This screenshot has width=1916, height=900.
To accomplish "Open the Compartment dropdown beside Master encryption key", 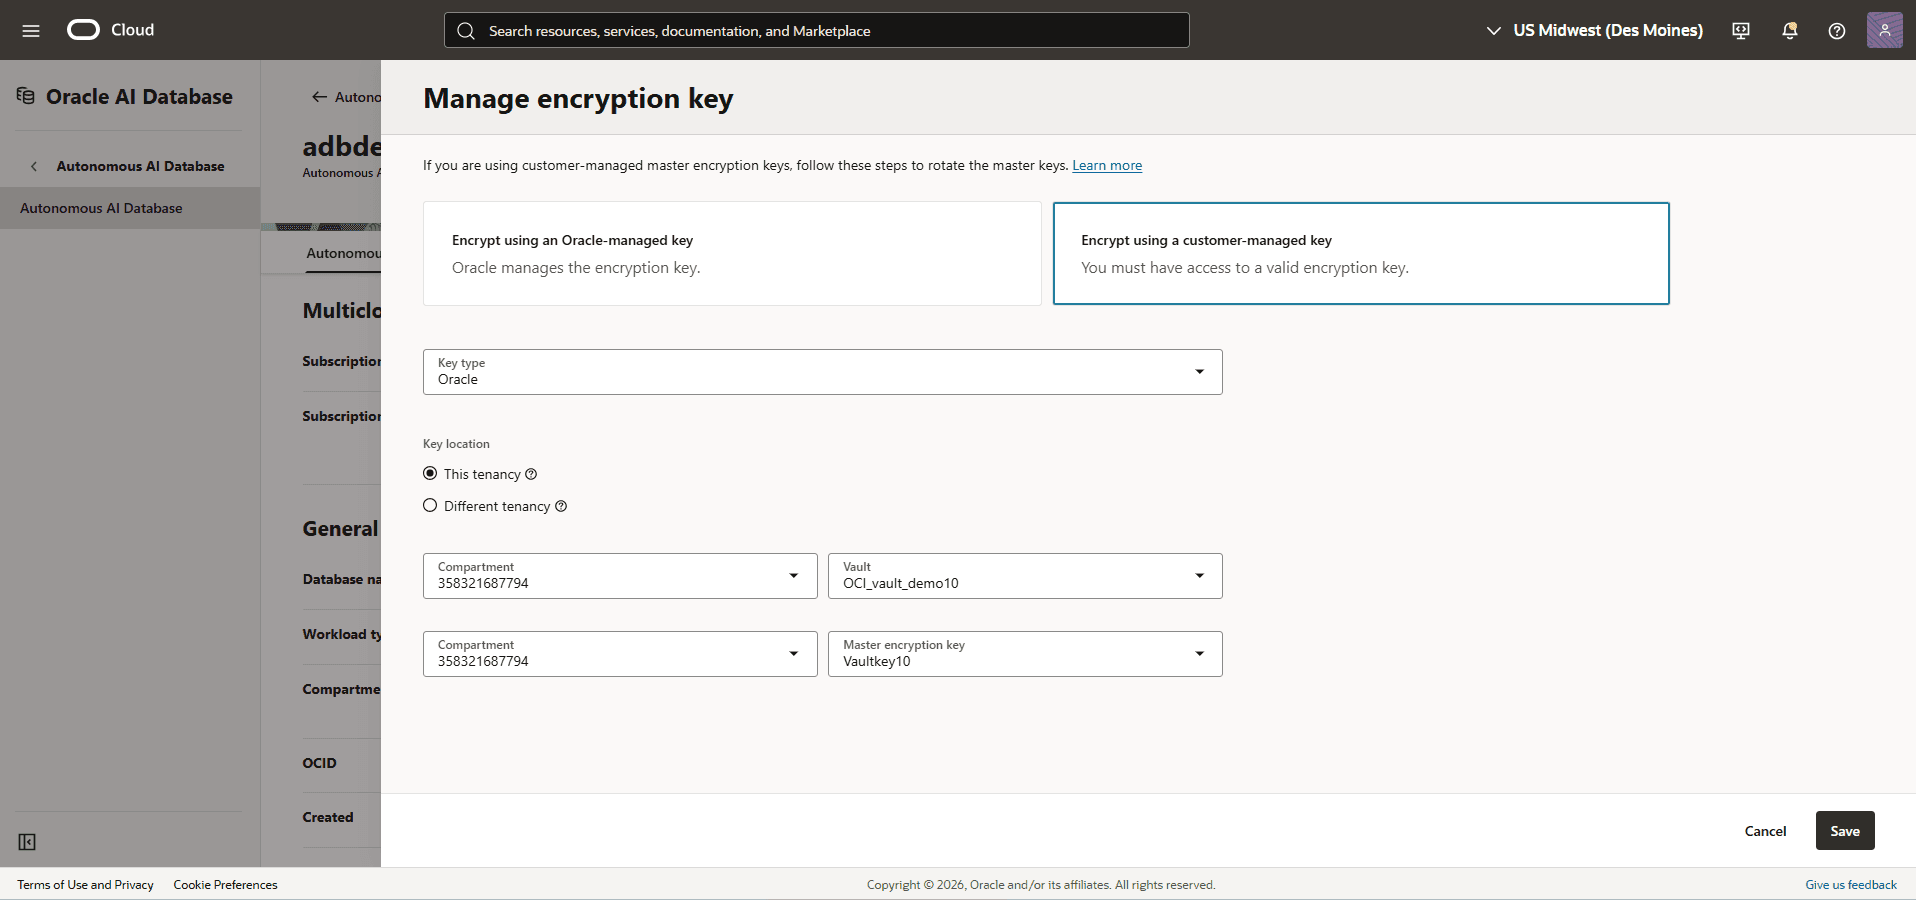I will point(620,654).
